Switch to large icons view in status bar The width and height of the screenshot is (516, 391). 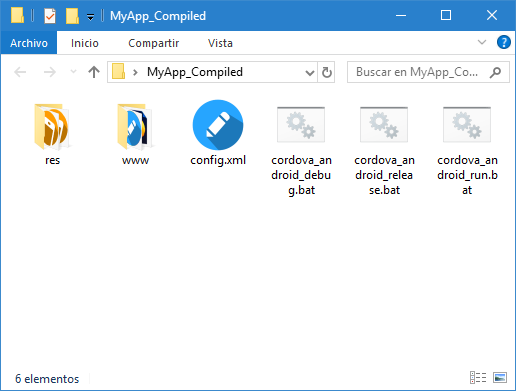500,378
